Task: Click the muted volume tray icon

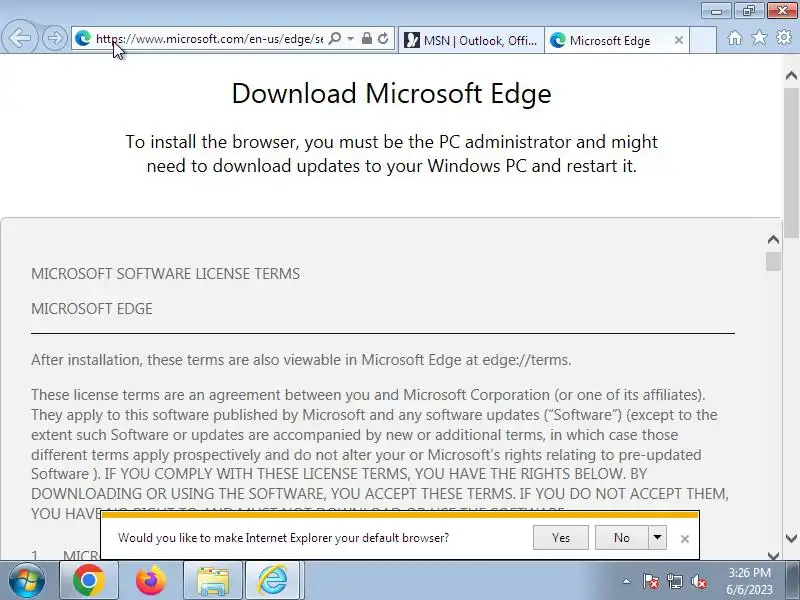Action: [x=698, y=581]
